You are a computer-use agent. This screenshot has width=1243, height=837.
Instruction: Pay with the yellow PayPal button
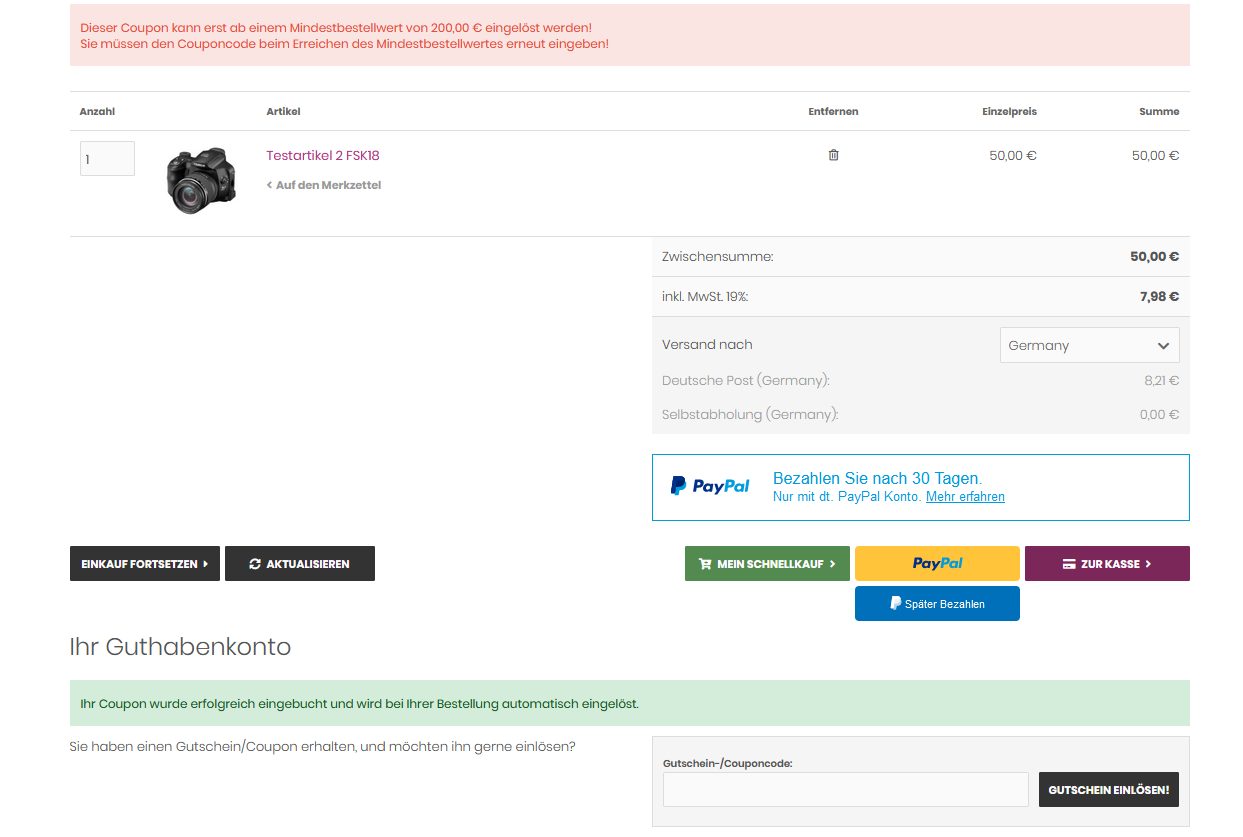937,564
